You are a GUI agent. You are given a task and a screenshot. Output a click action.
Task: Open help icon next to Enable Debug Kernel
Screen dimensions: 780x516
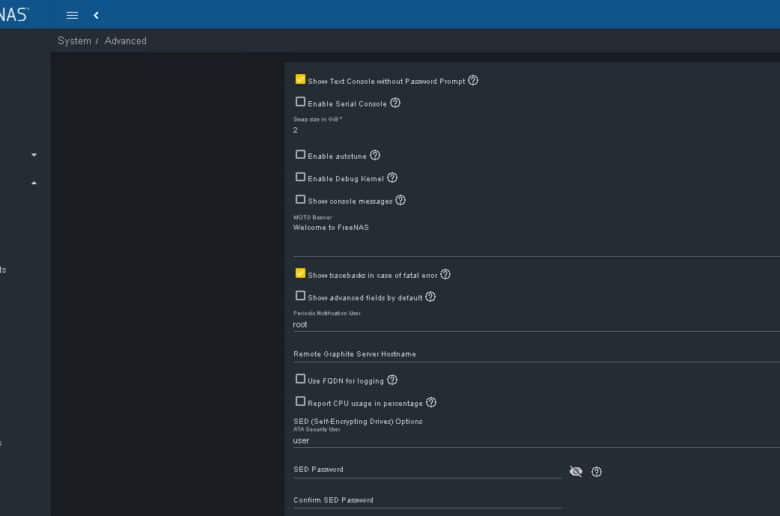(x=392, y=178)
